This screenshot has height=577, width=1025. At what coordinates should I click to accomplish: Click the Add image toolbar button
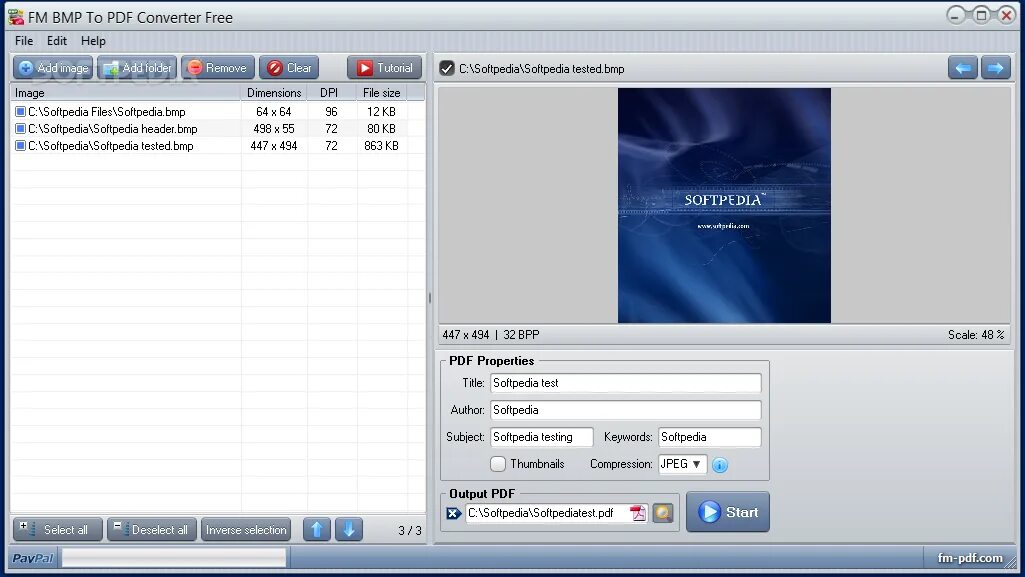(x=53, y=68)
